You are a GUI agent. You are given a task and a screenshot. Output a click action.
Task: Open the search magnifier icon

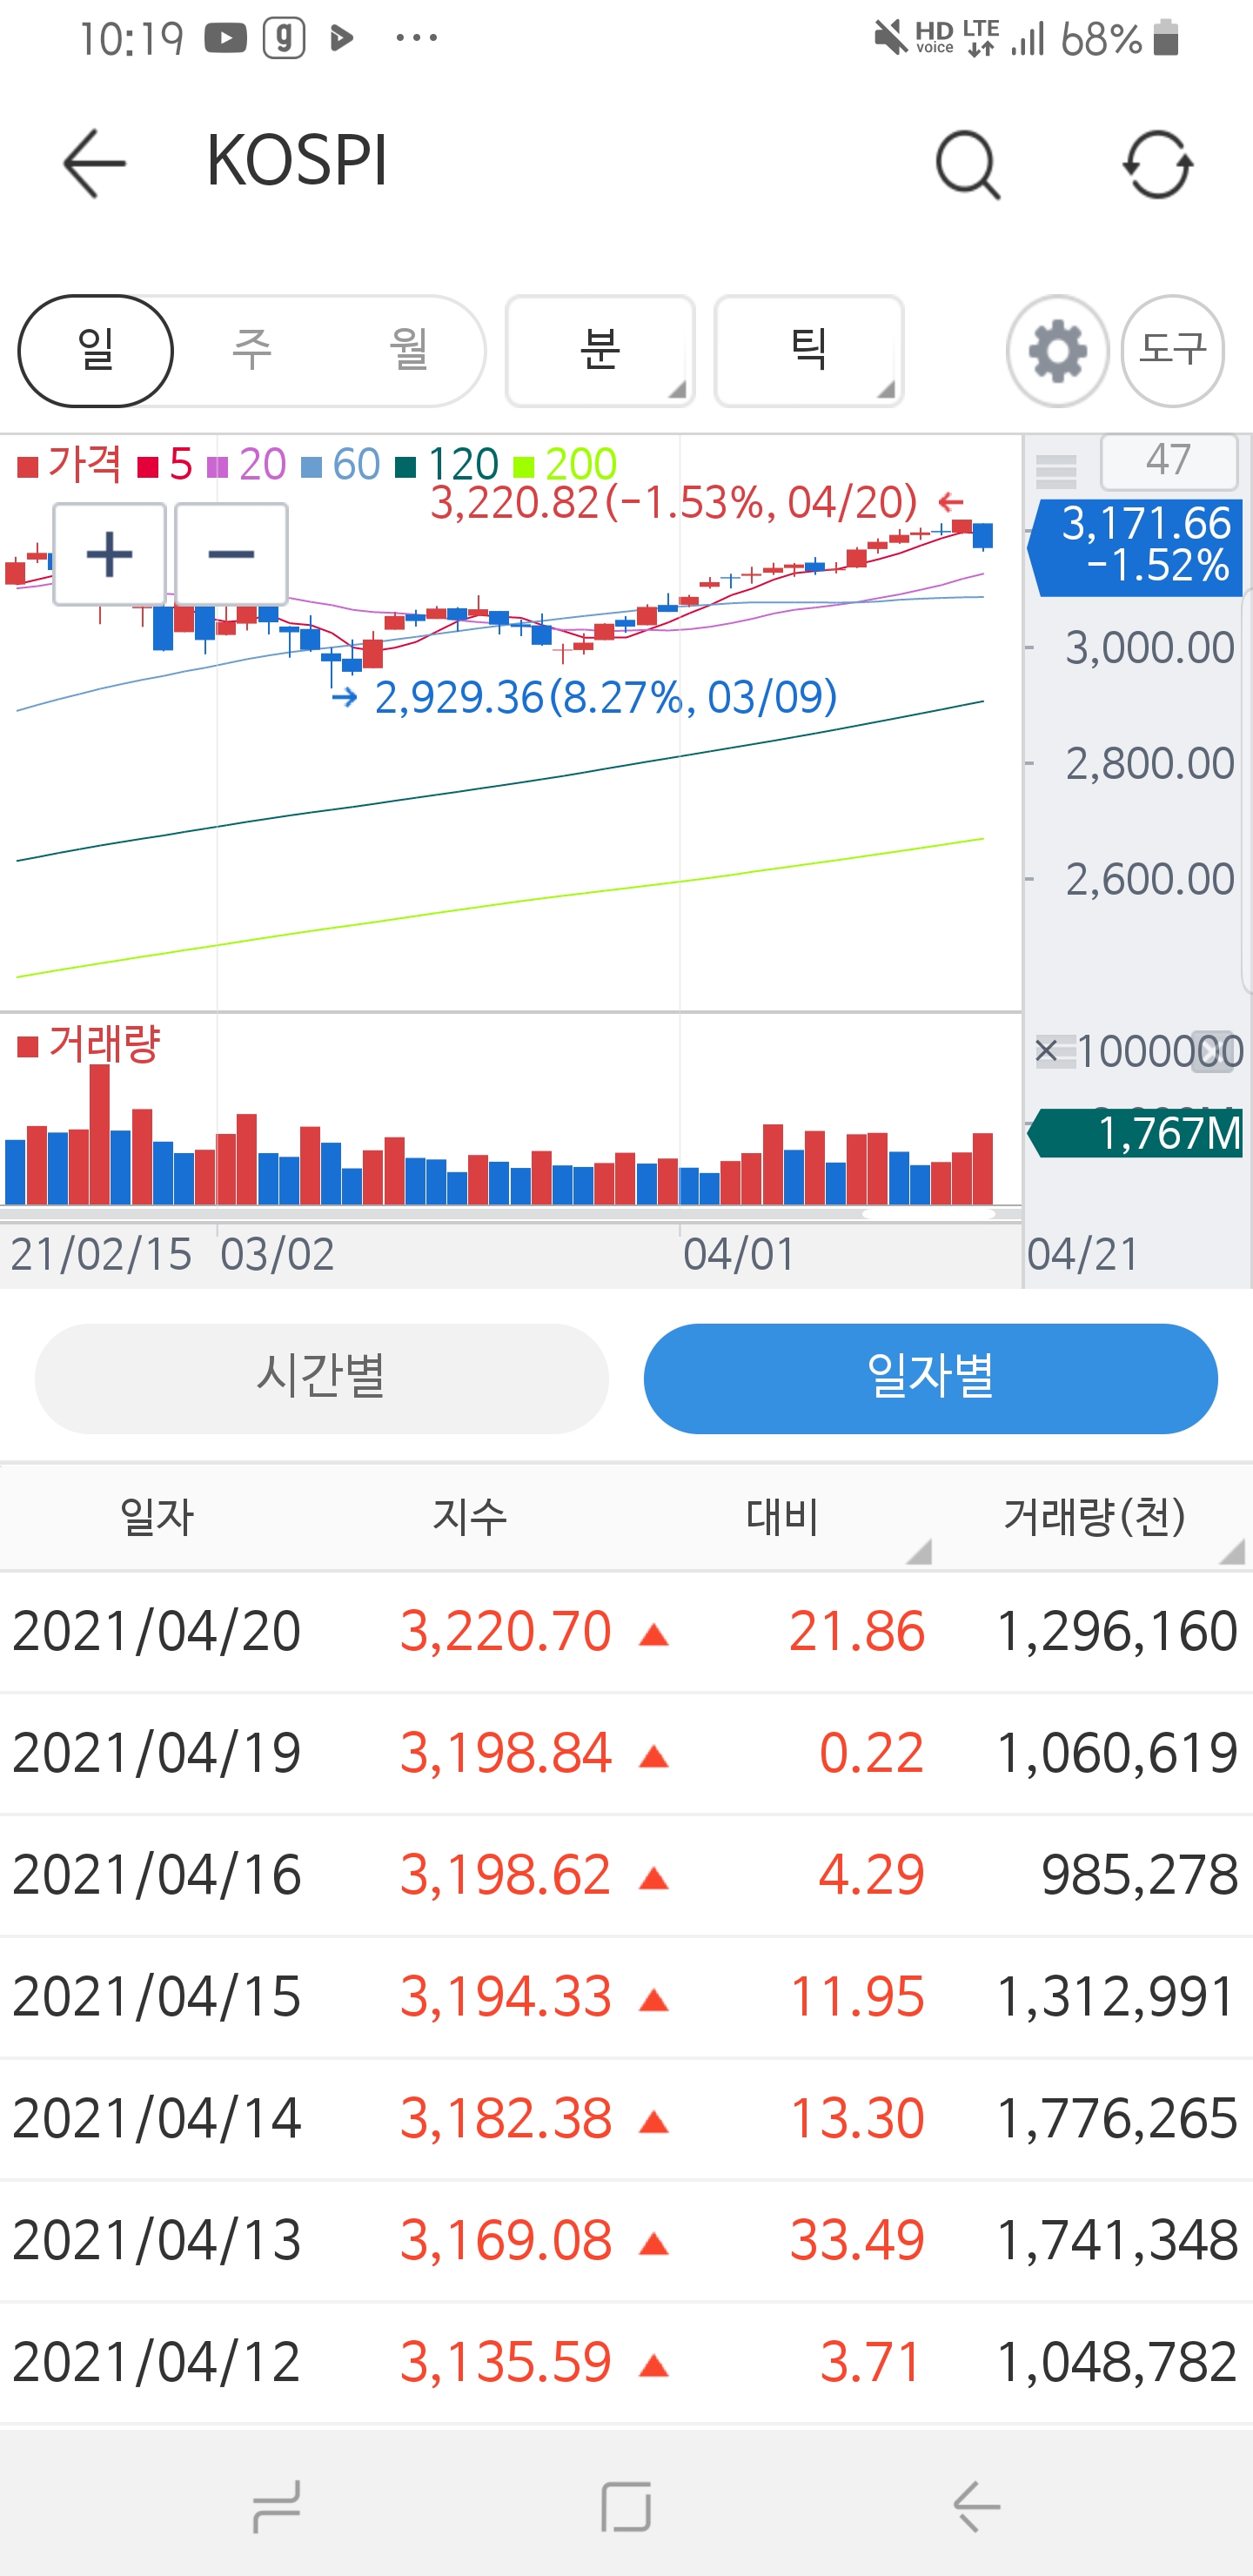pos(968,165)
